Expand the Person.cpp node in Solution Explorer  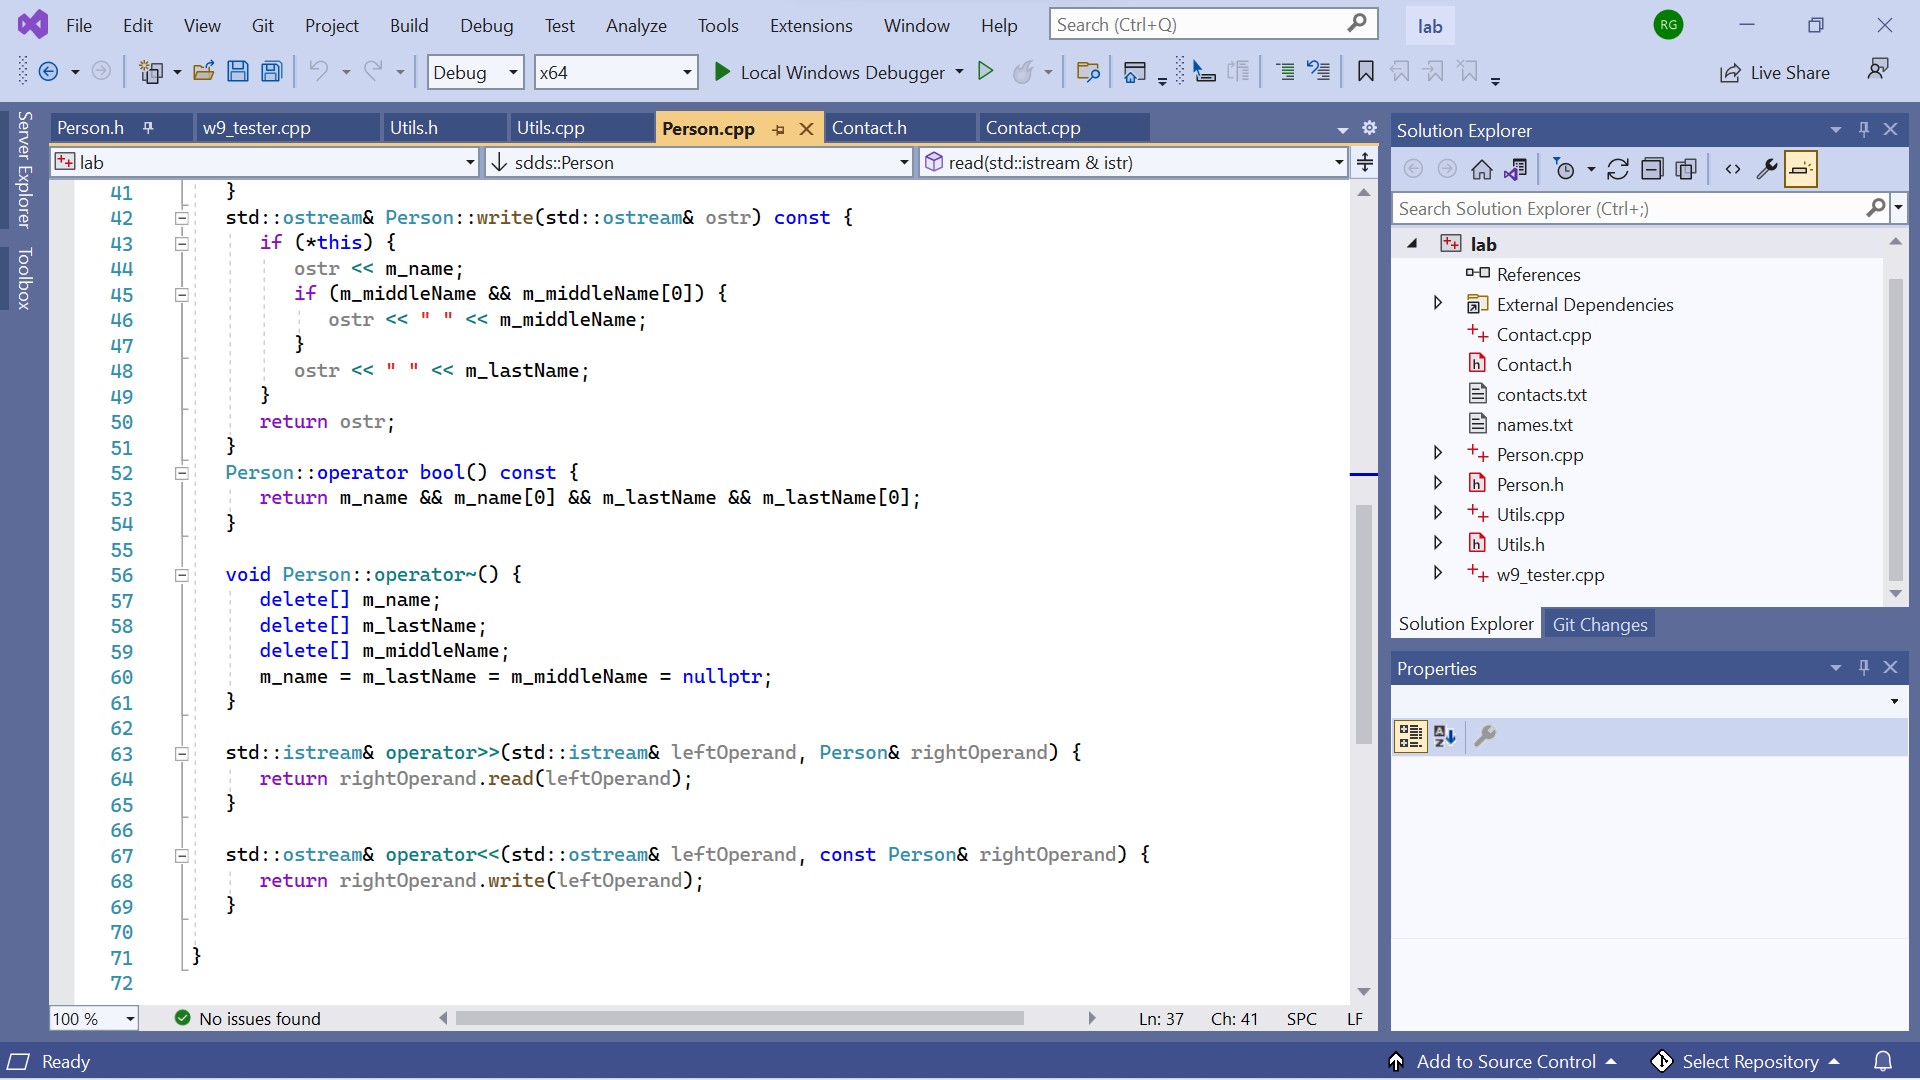(x=1437, y=454)
